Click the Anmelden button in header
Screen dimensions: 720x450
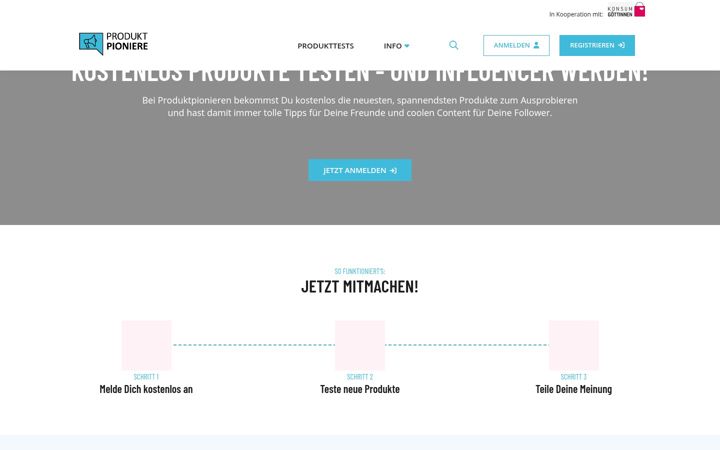[x=516, y=45]
